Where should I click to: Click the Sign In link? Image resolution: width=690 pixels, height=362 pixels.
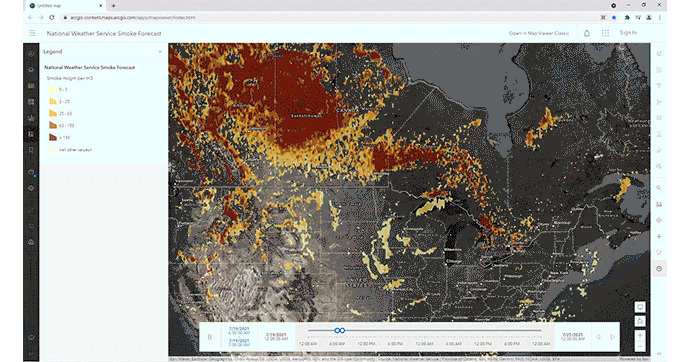[x=628, y=33]
